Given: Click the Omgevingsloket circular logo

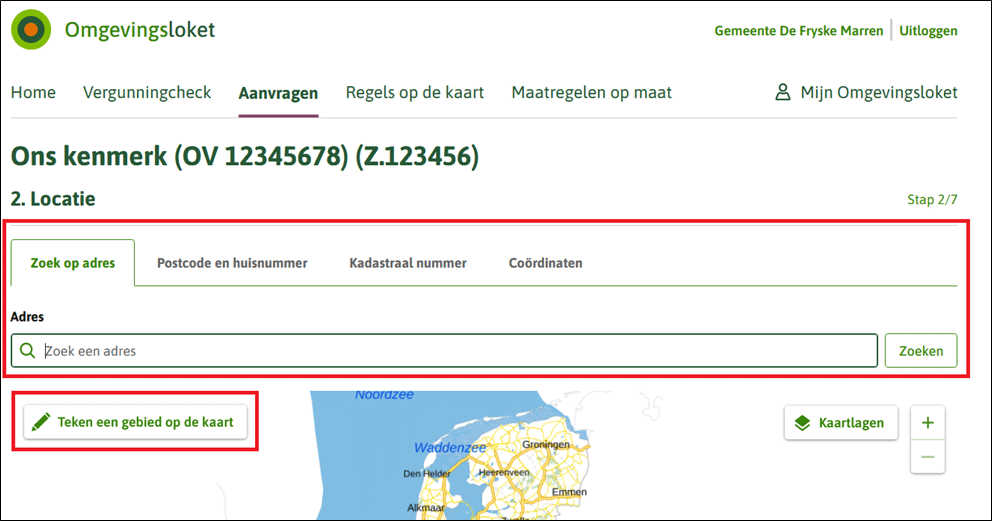Looking at the screenshot, I should click(x=31, y=30).
